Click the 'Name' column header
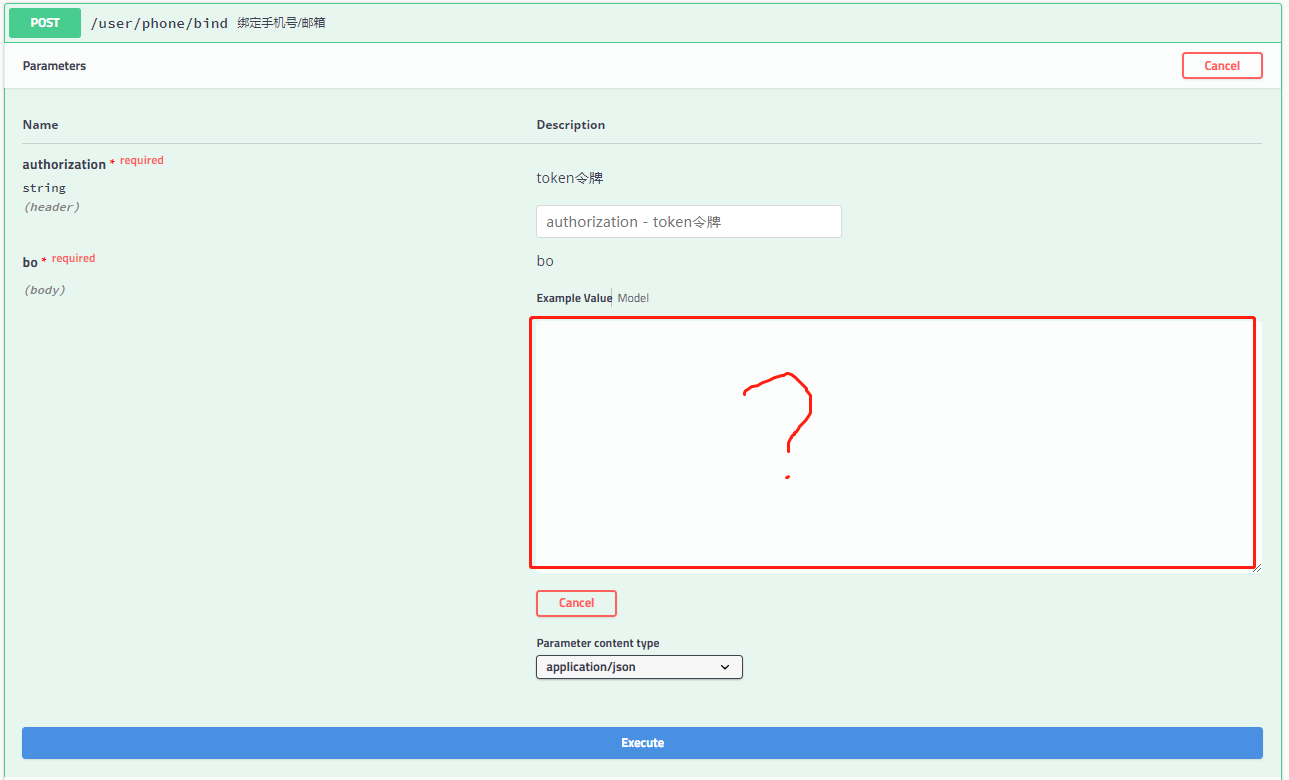The image size is (1289, 780). coord(40,125)
